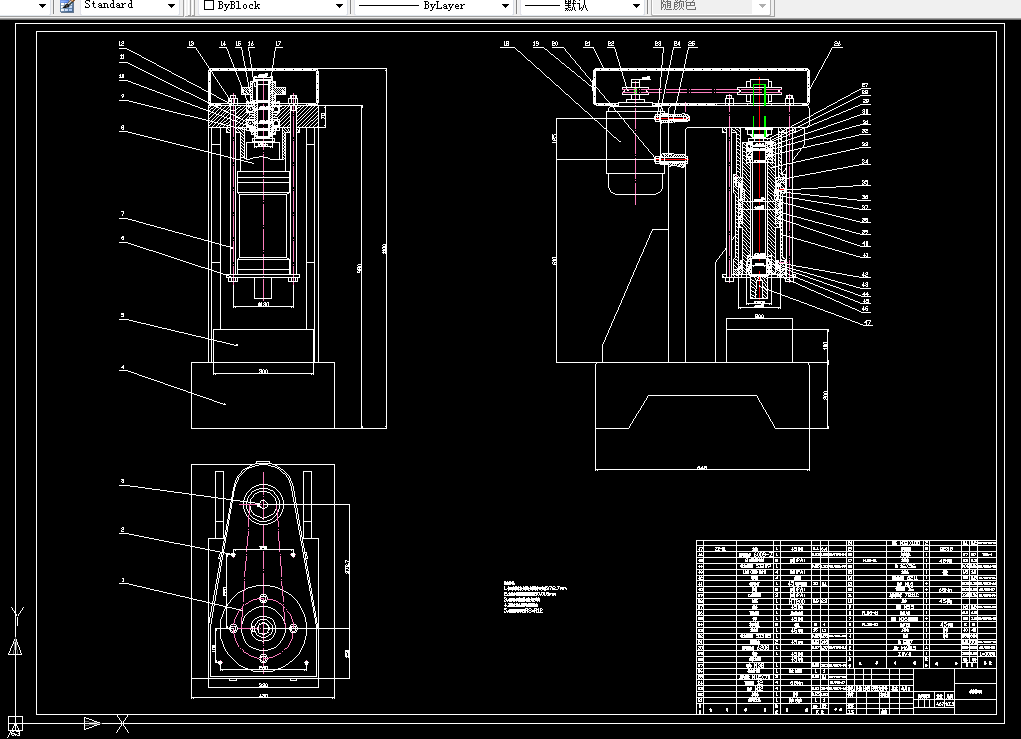The image size is (1021, 739).
Task: Select part balloon number 4
Action: point(122,368)
